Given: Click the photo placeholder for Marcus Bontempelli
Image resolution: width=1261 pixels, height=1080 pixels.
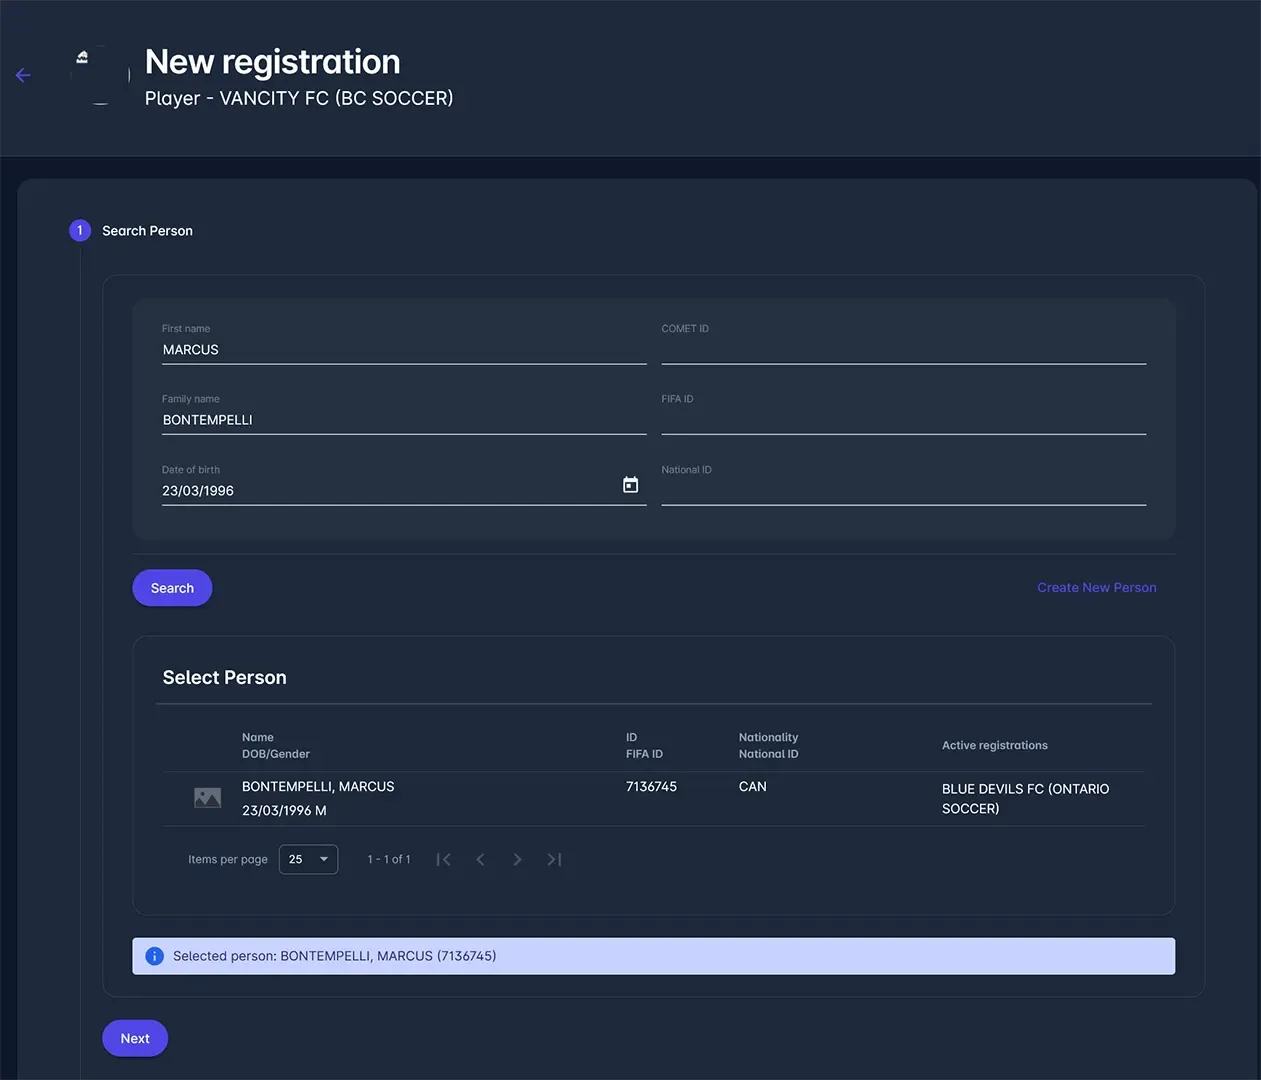Looking at the screenshot, I should point(207,798).
